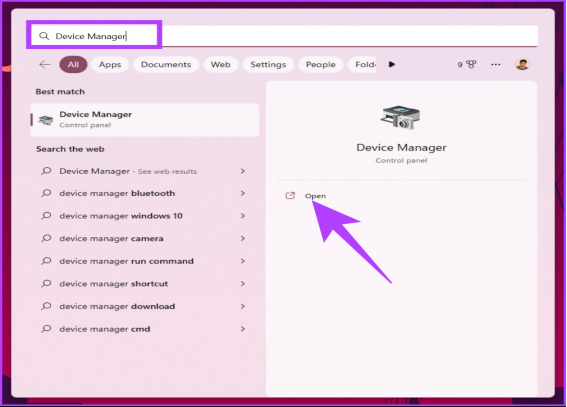Image resolution: width=567 pixels, height=407 pixels.
Task: Show more filter tabs with play arrow
Action: click(x=392, y=64)
